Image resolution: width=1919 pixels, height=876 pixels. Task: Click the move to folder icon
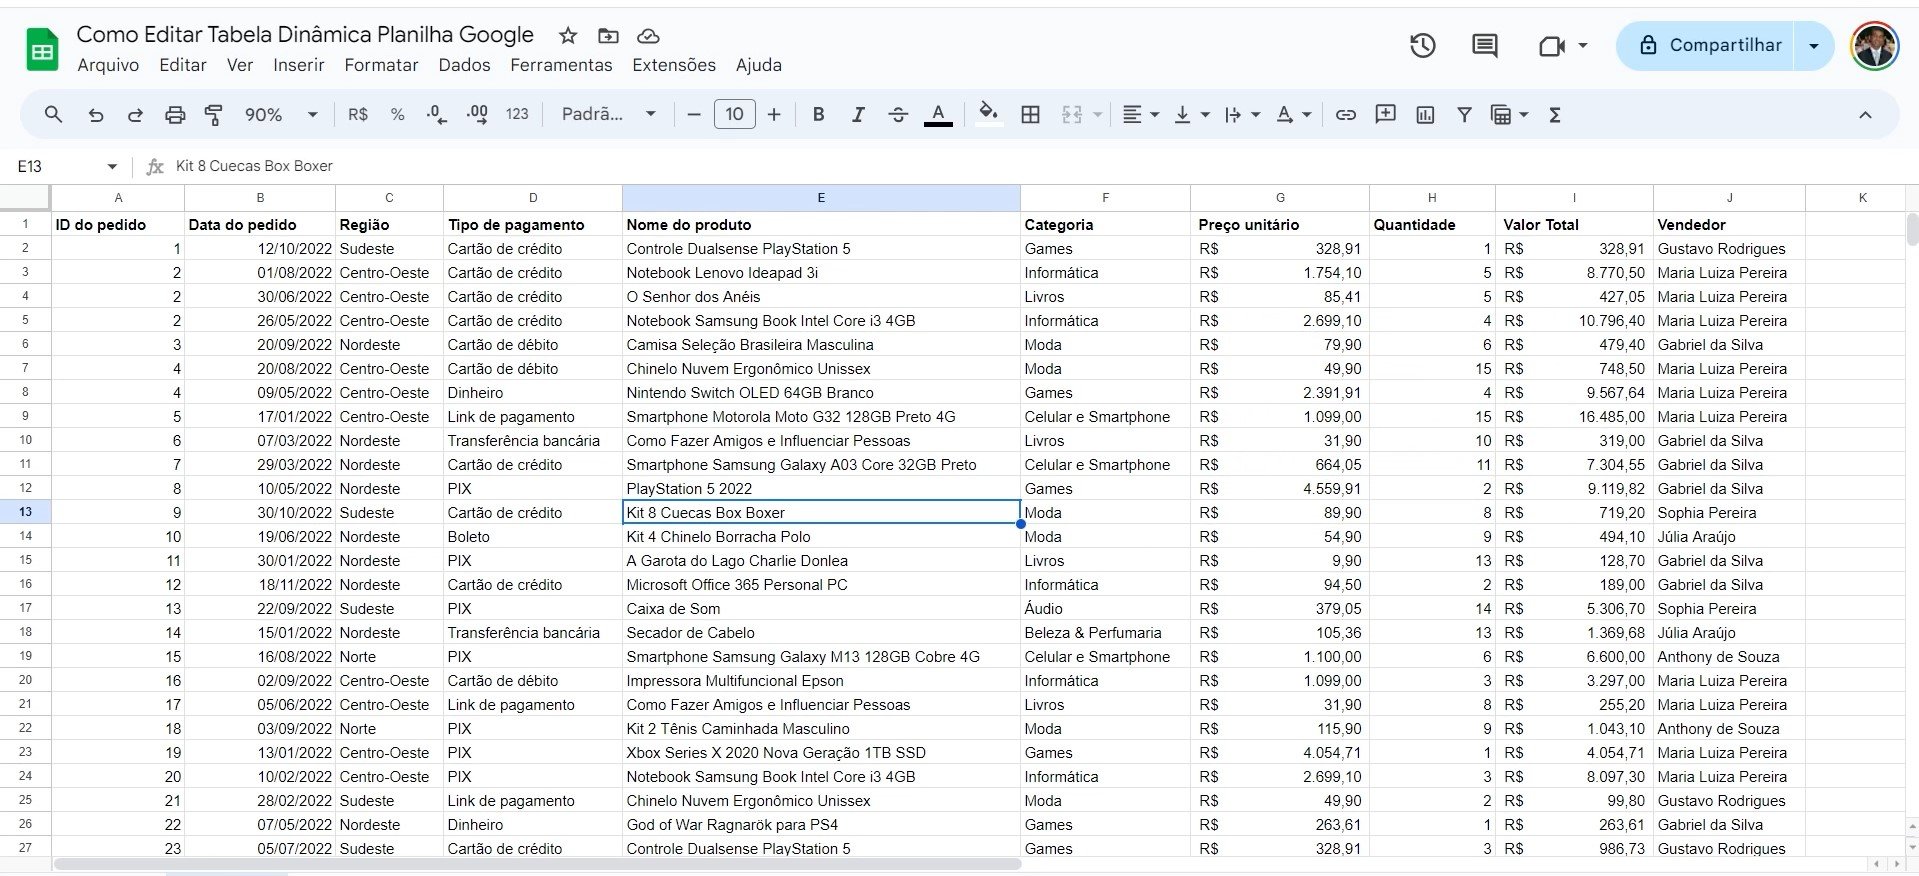[x=608, y=36]
